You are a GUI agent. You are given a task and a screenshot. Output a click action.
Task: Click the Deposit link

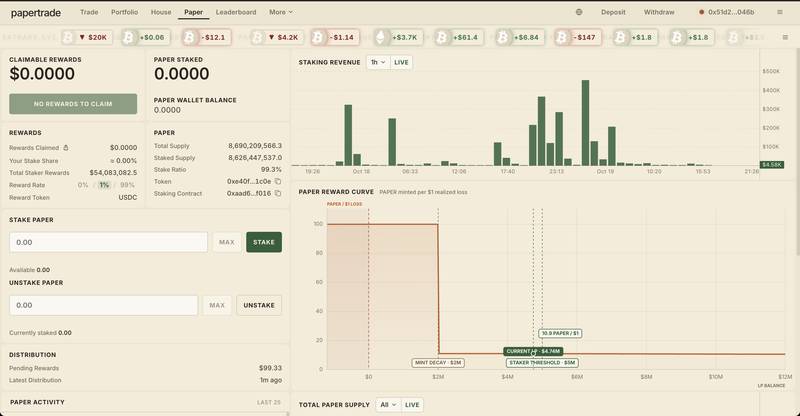[x=613, y=12]
